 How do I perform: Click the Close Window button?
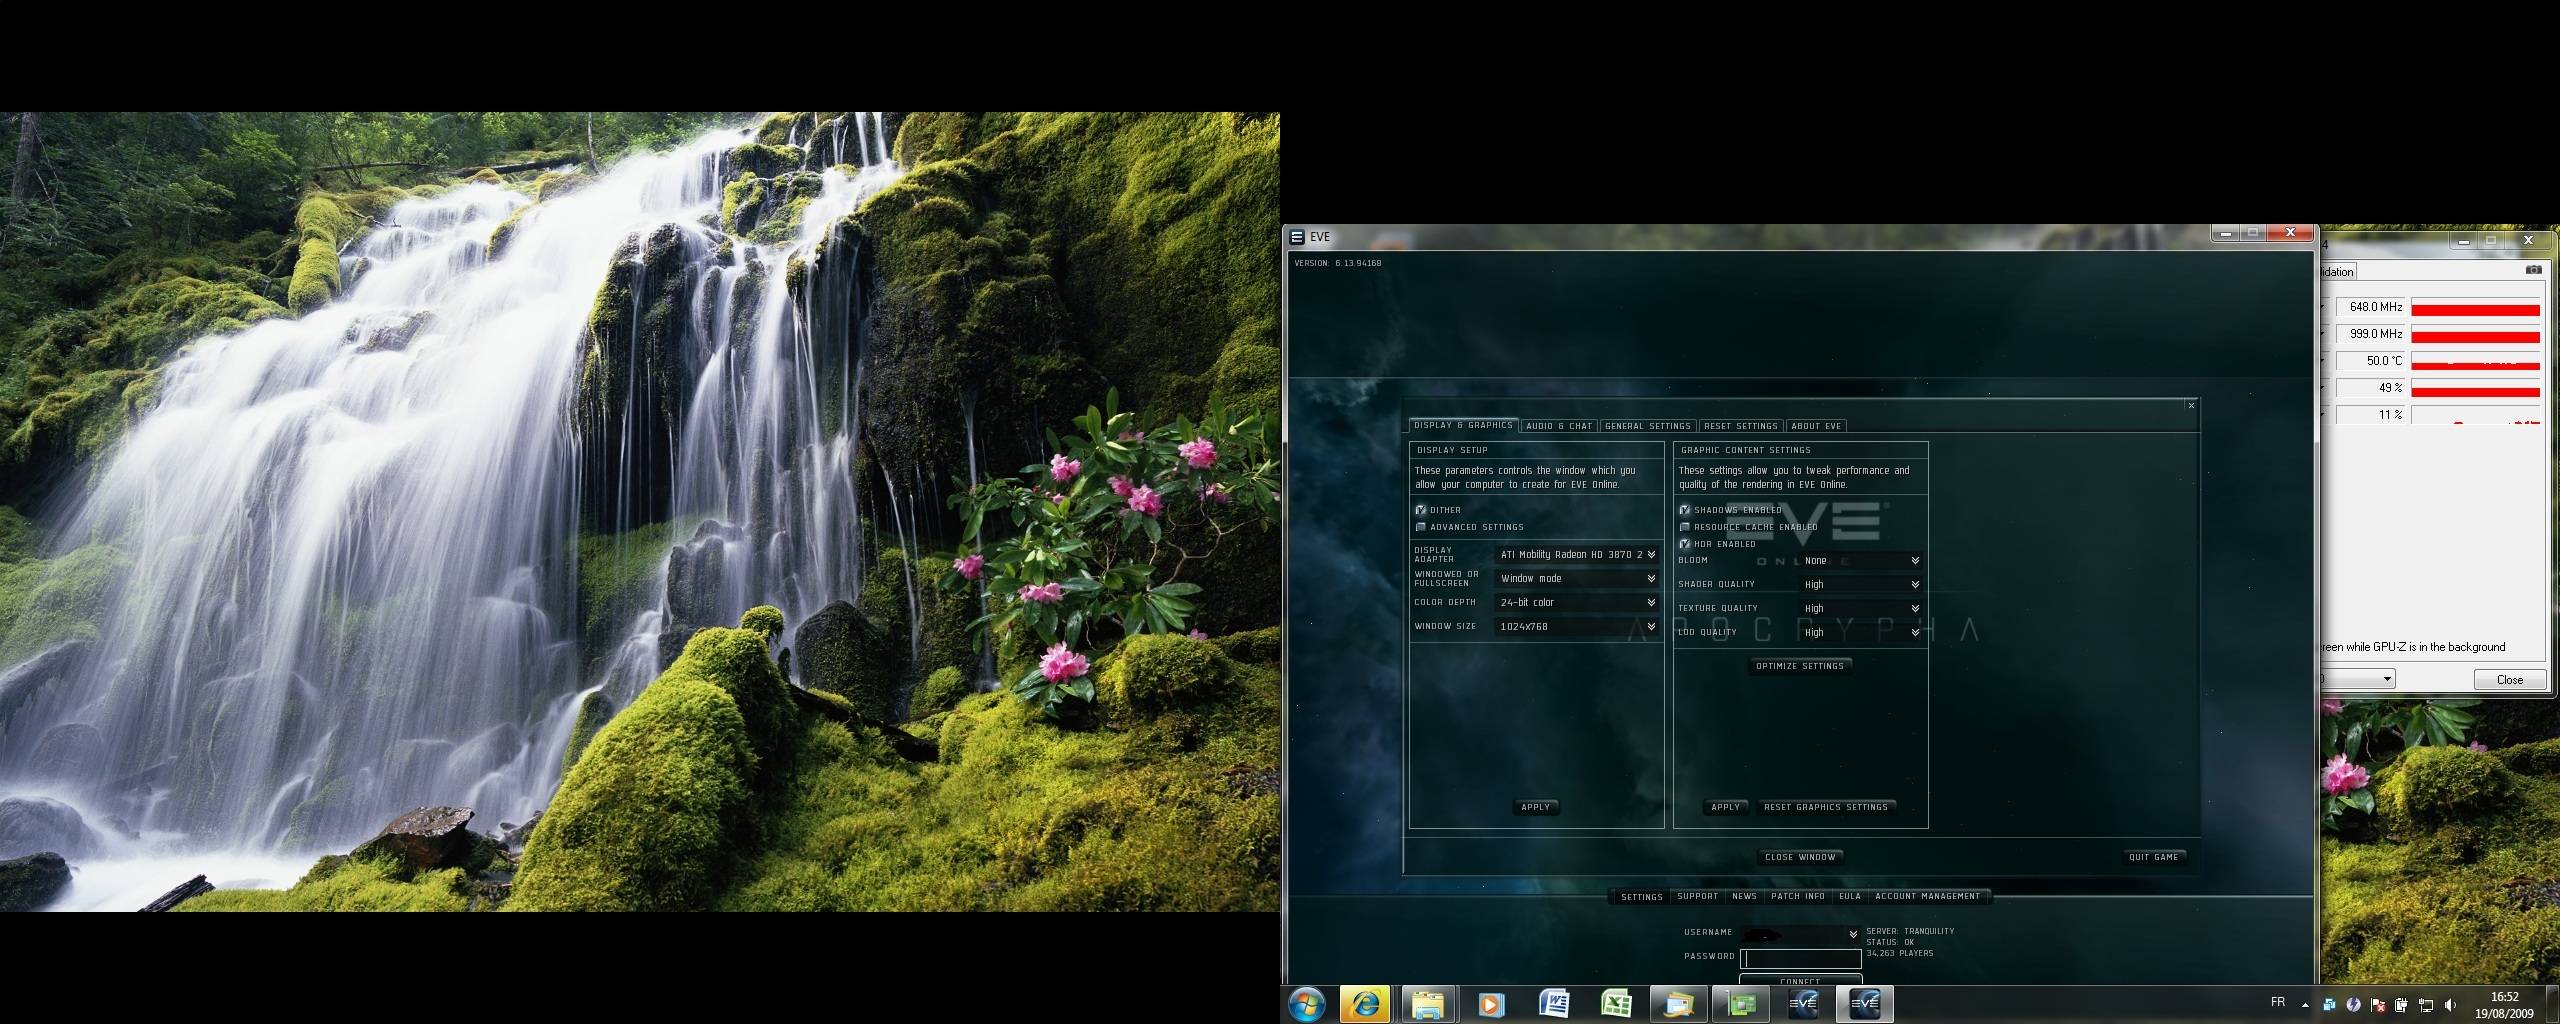(1800, 857)
